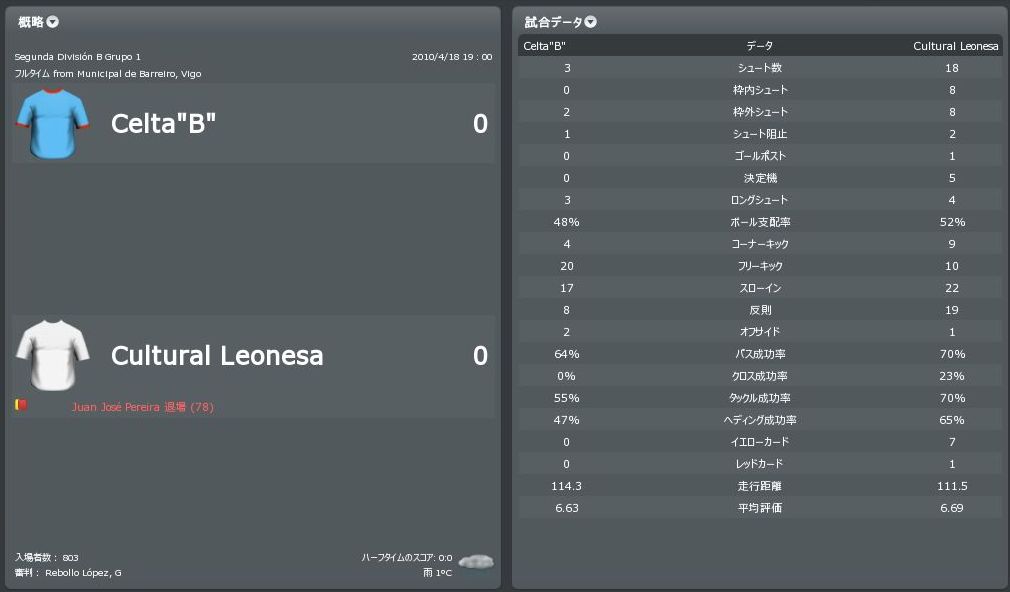Screen dimensions: 1010x592
Task: Click the rain cloud weather icon
Action: tap(474, 562)
